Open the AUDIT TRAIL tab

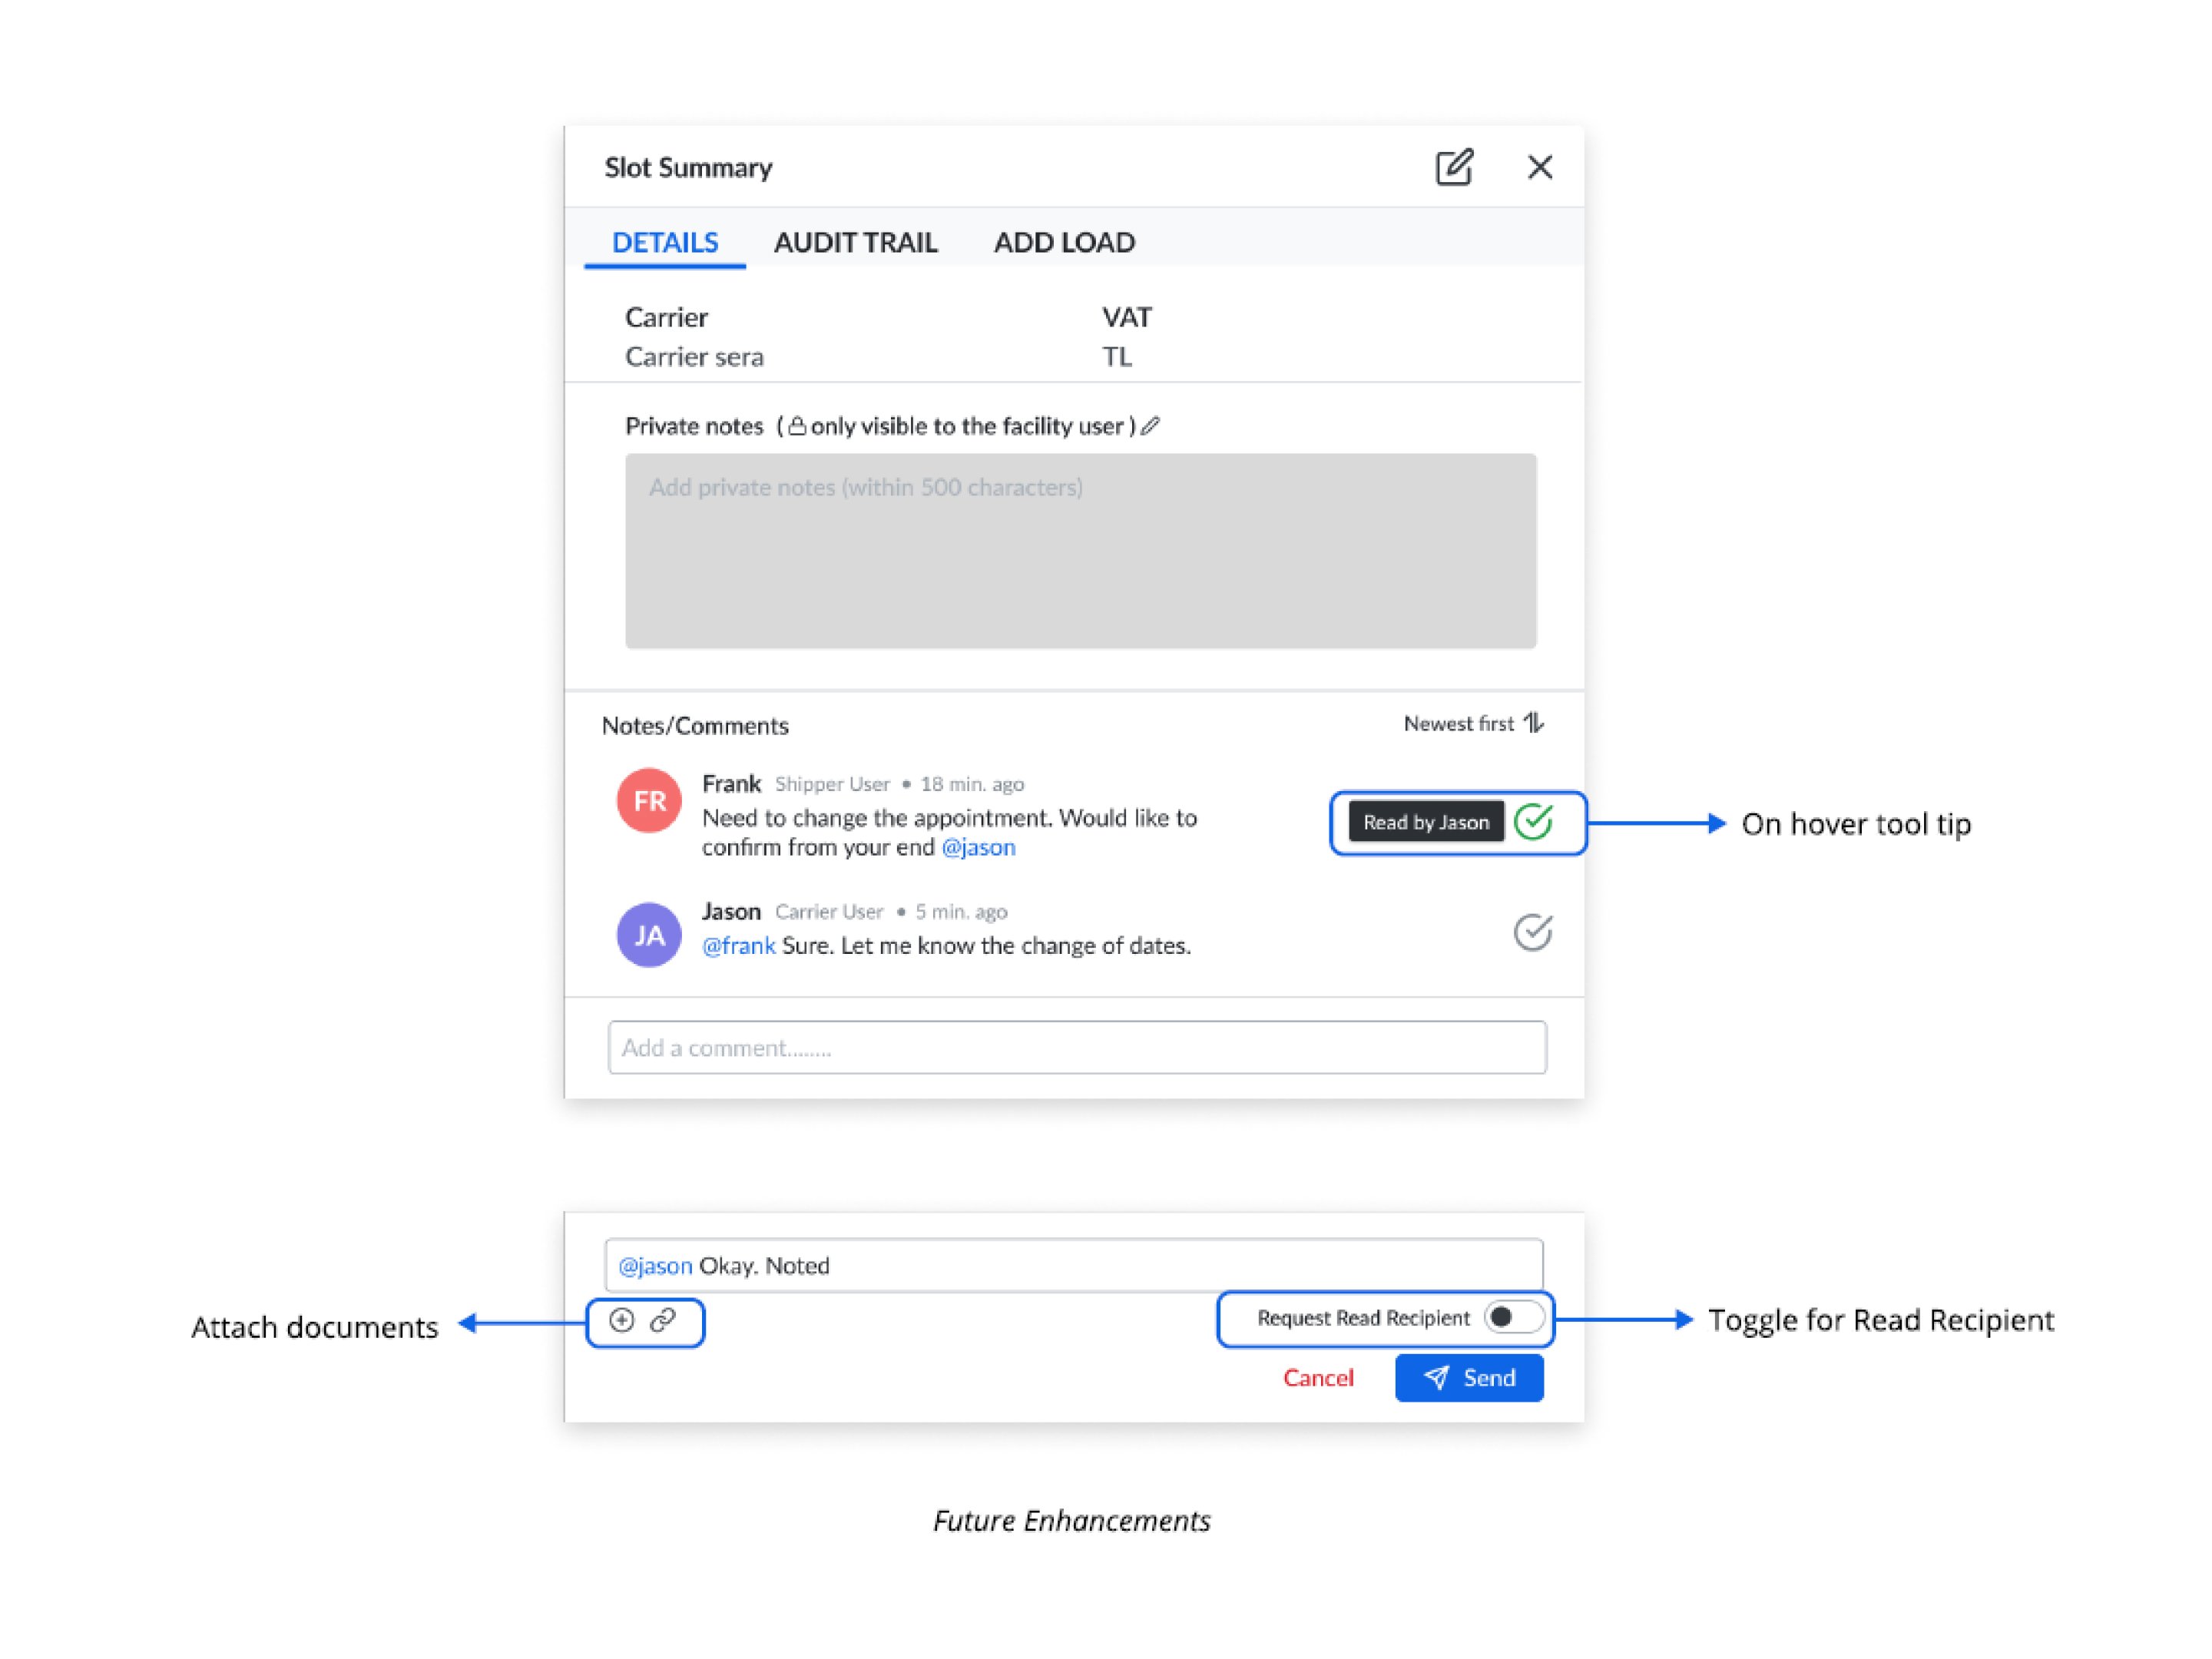[855, 242]
